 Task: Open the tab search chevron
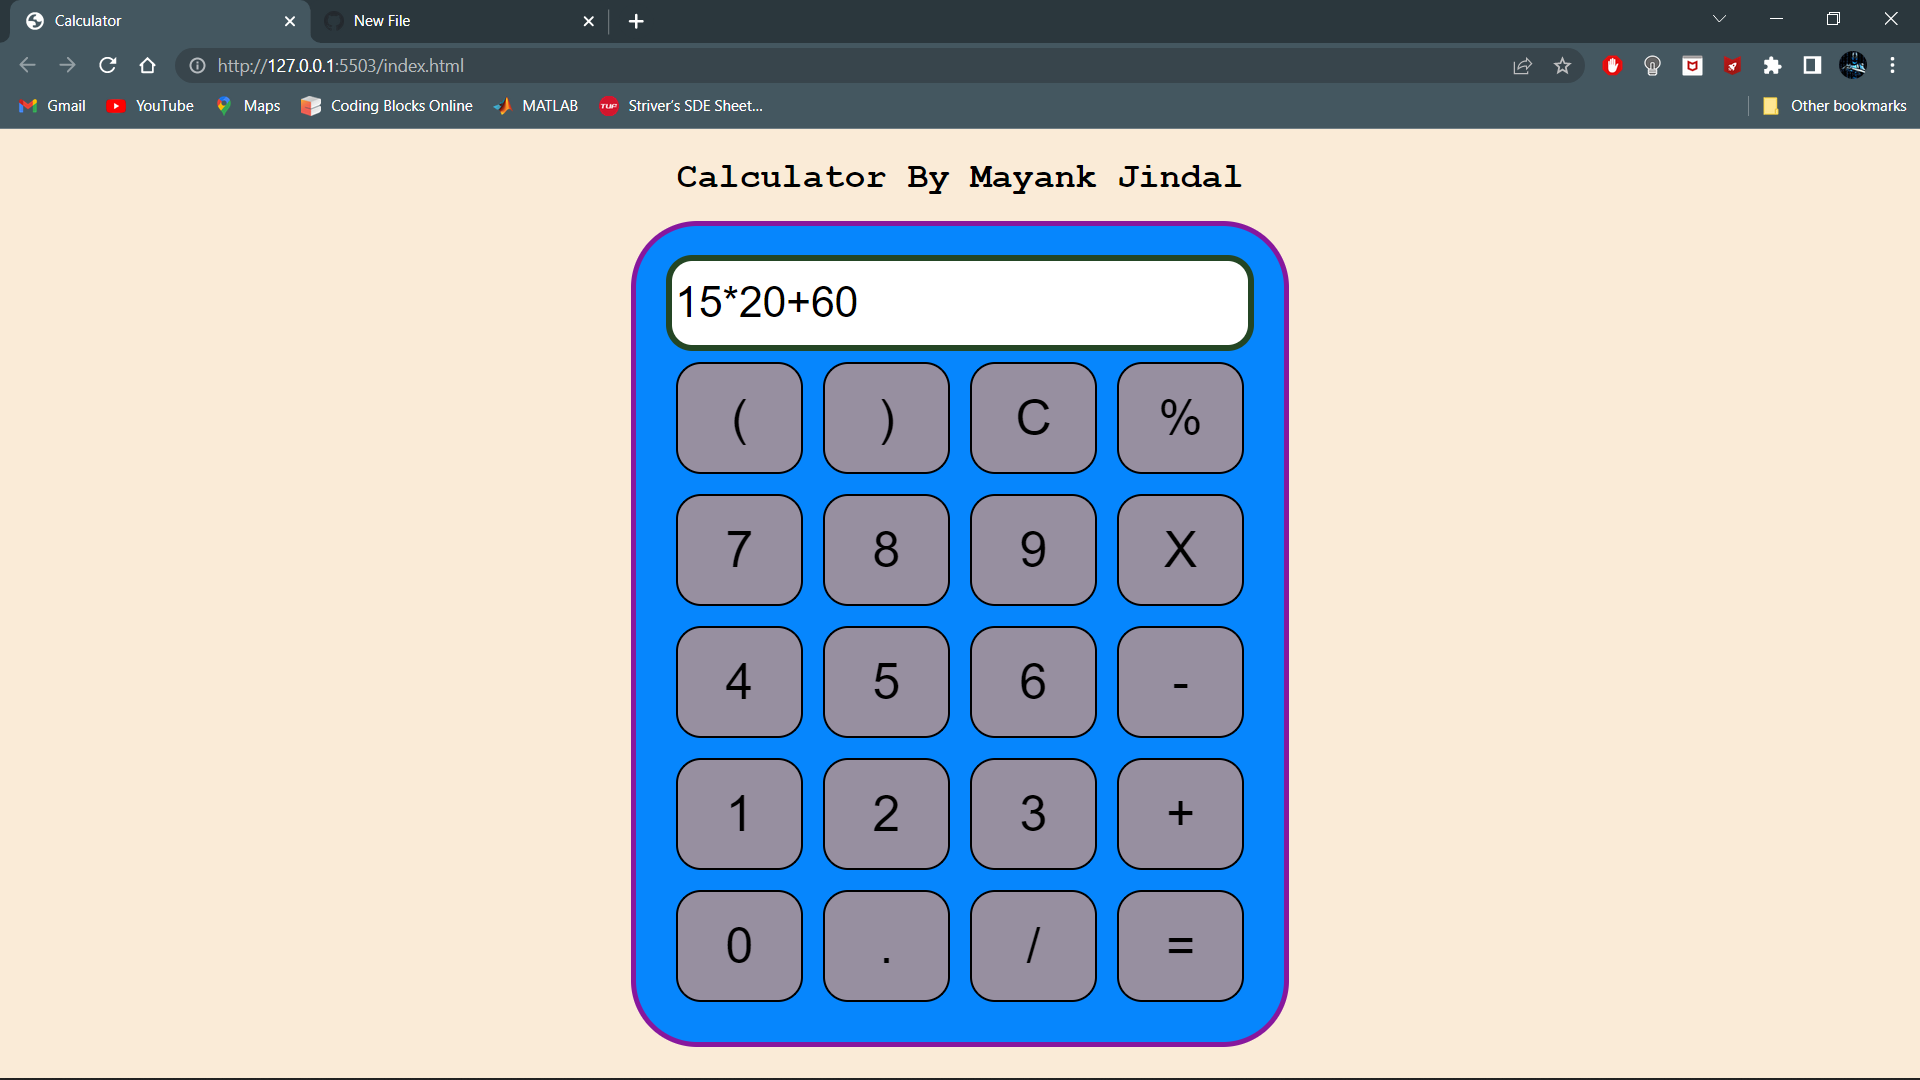click(x=1720, y=18)
